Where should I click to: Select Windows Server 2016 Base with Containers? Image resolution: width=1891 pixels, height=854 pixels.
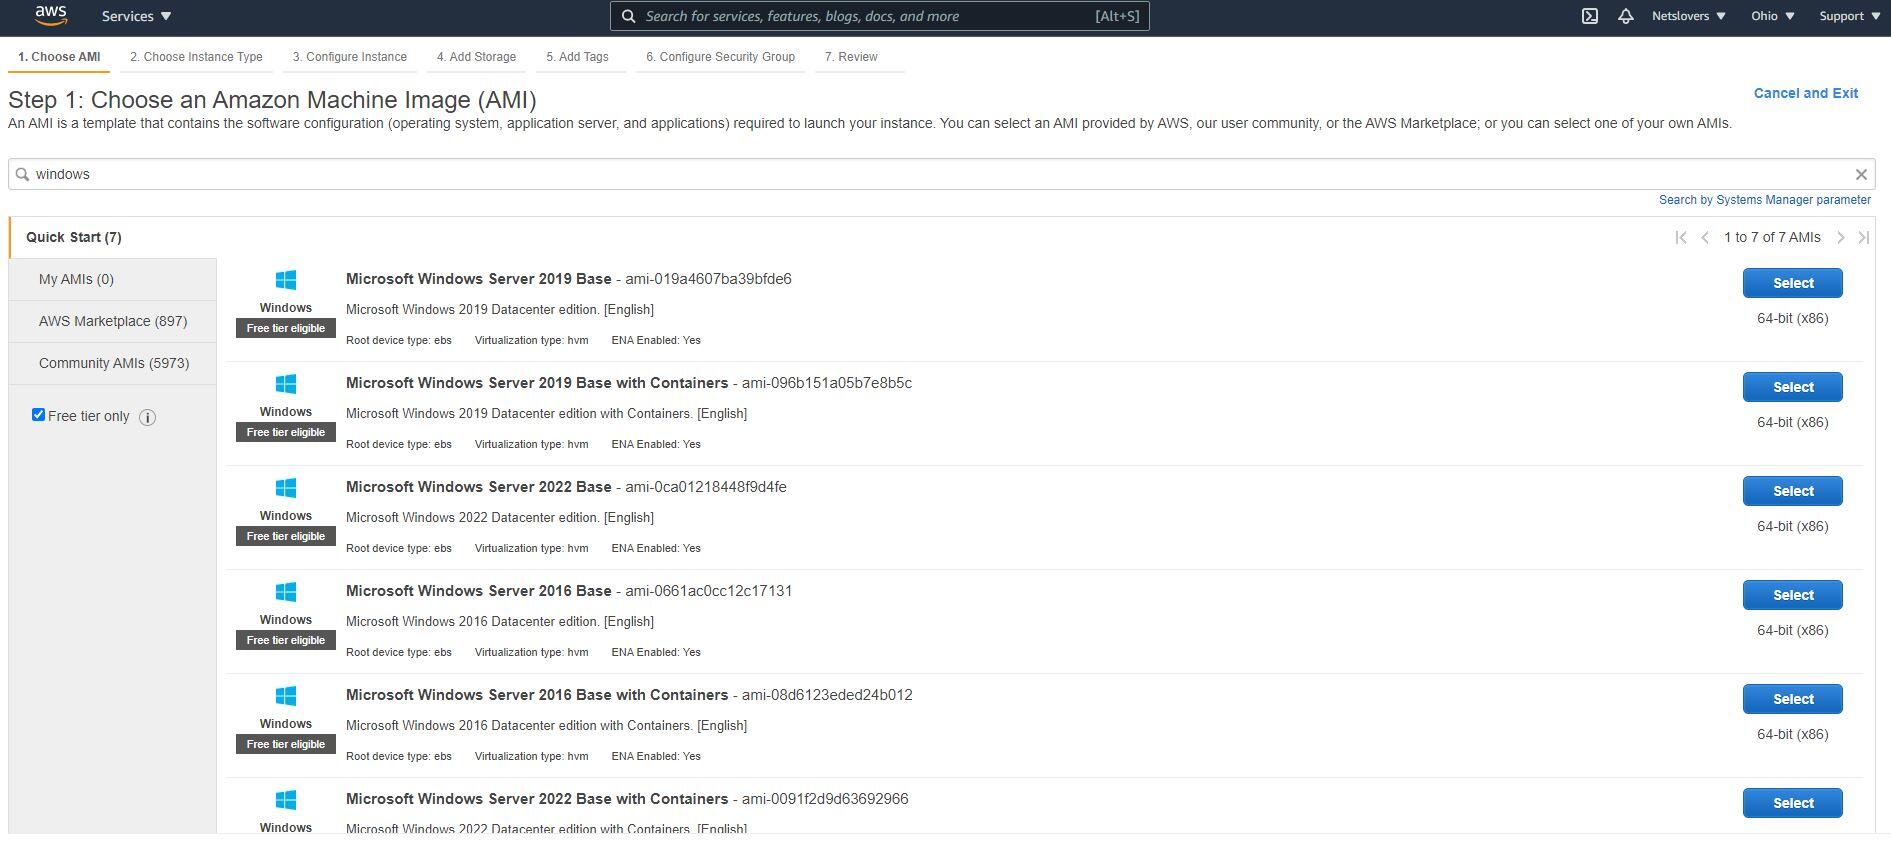coord(1792,699)
